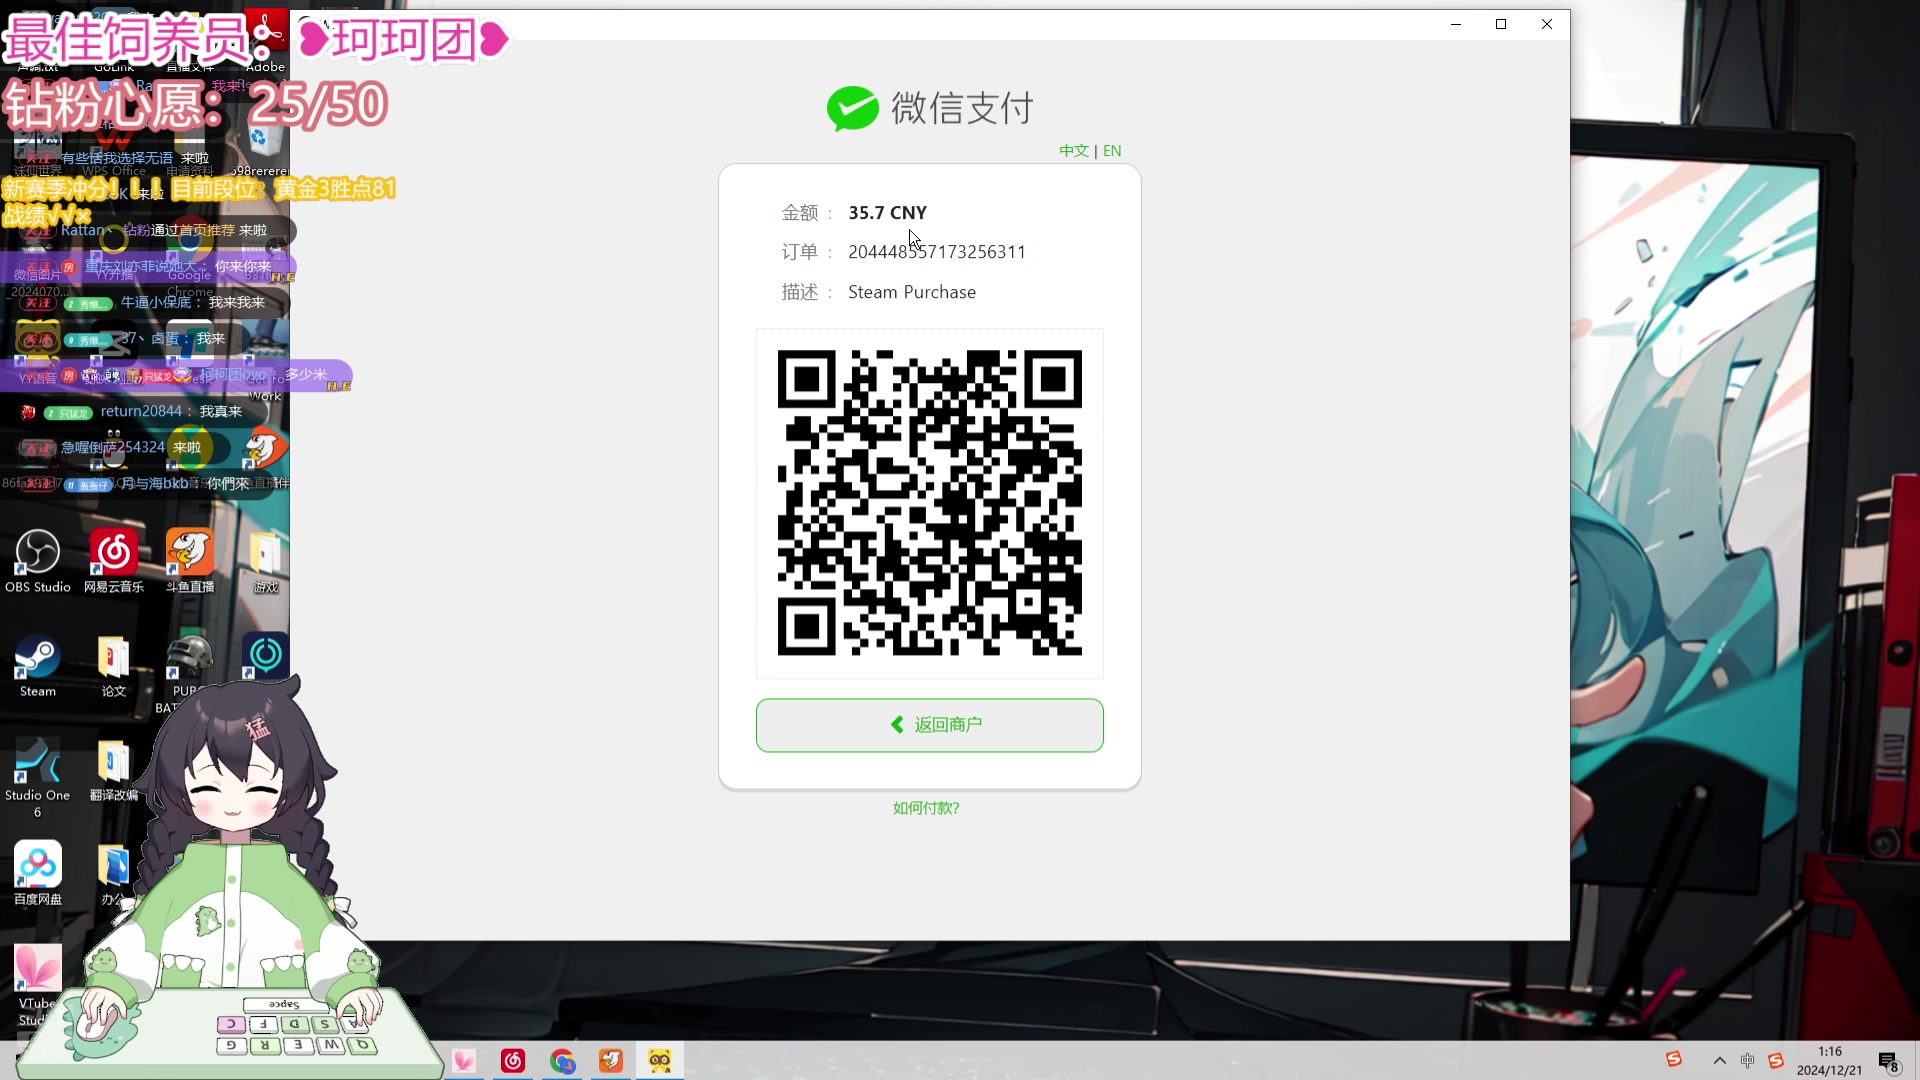Click the WeChat Pay green logo icon
Screen dimensions: 1920x1080
853,108
